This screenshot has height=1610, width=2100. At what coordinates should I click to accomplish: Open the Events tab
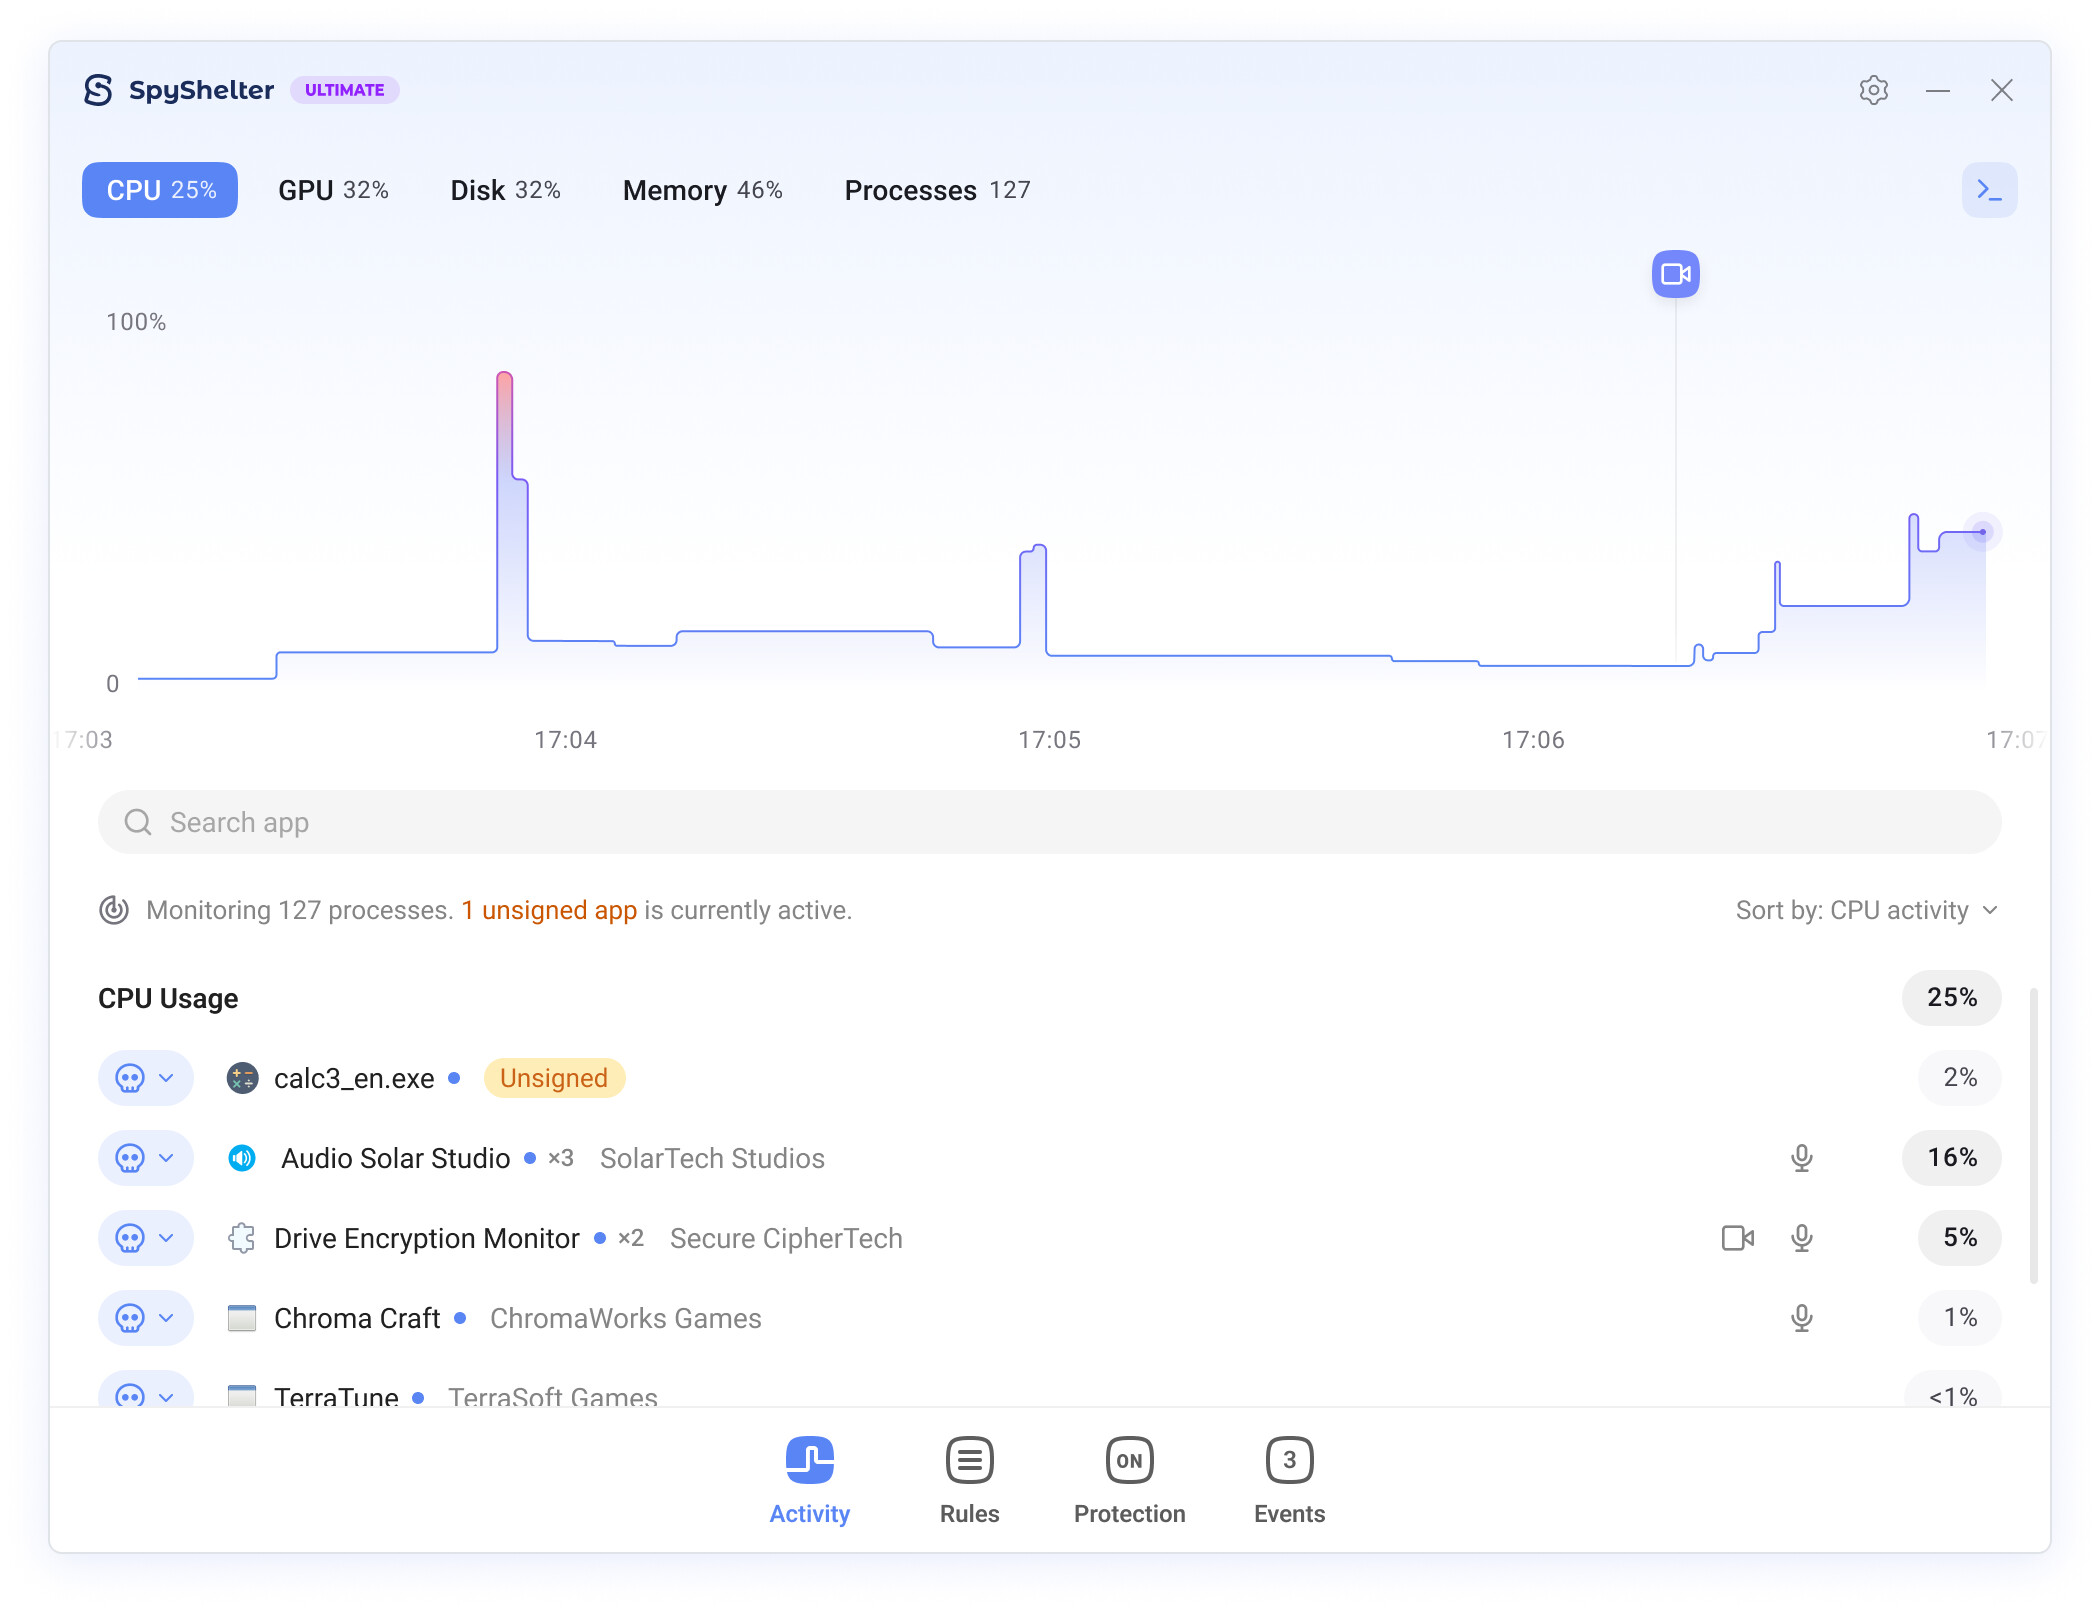[1289, 1482]
